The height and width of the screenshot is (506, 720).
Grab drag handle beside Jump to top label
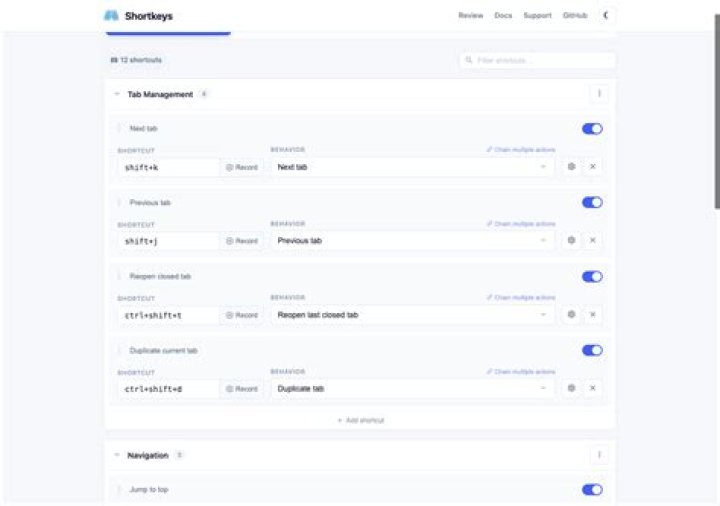(x=119, y=489)
